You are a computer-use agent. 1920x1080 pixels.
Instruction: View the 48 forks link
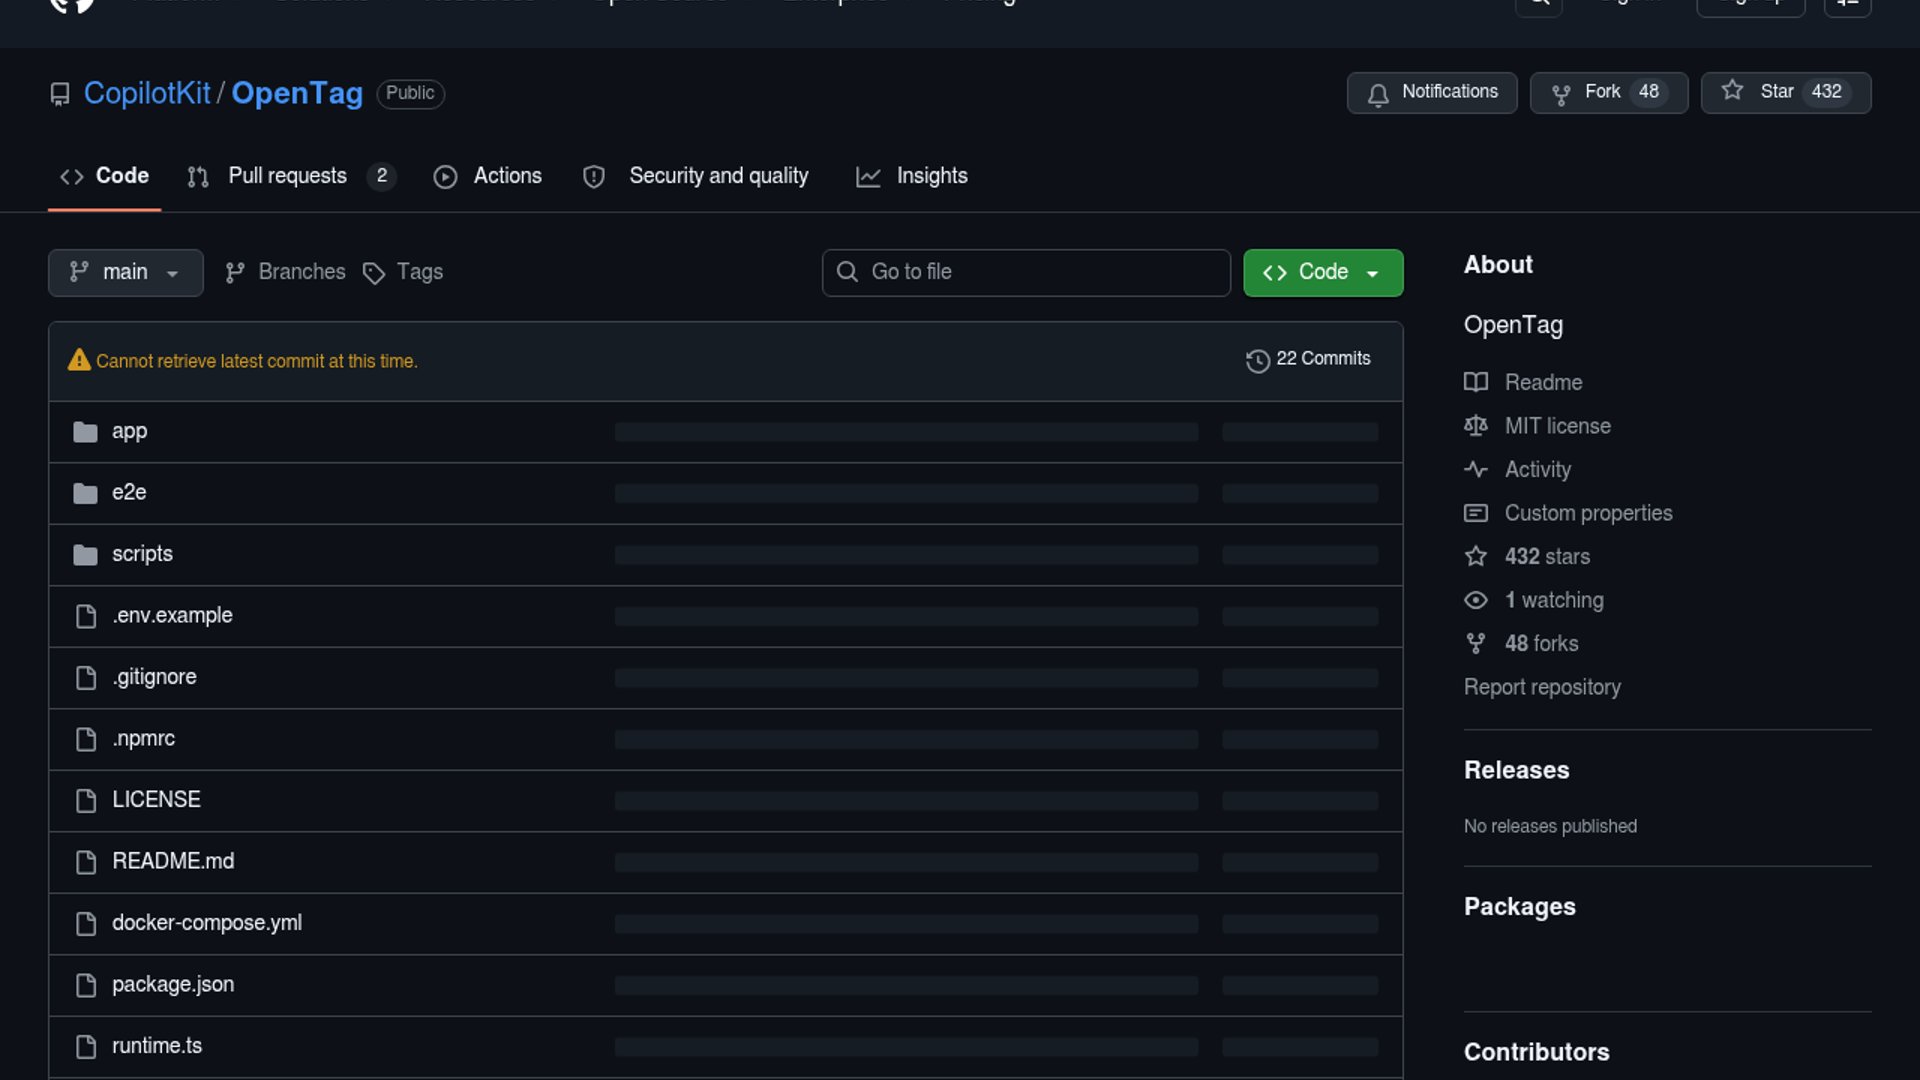(x=1541, y=643)
